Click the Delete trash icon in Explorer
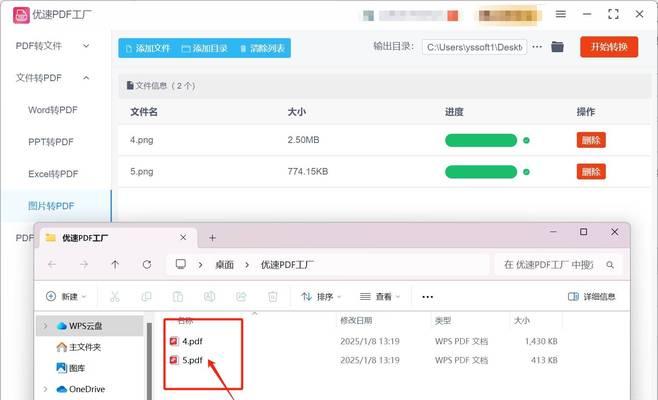 coord(273,297)
